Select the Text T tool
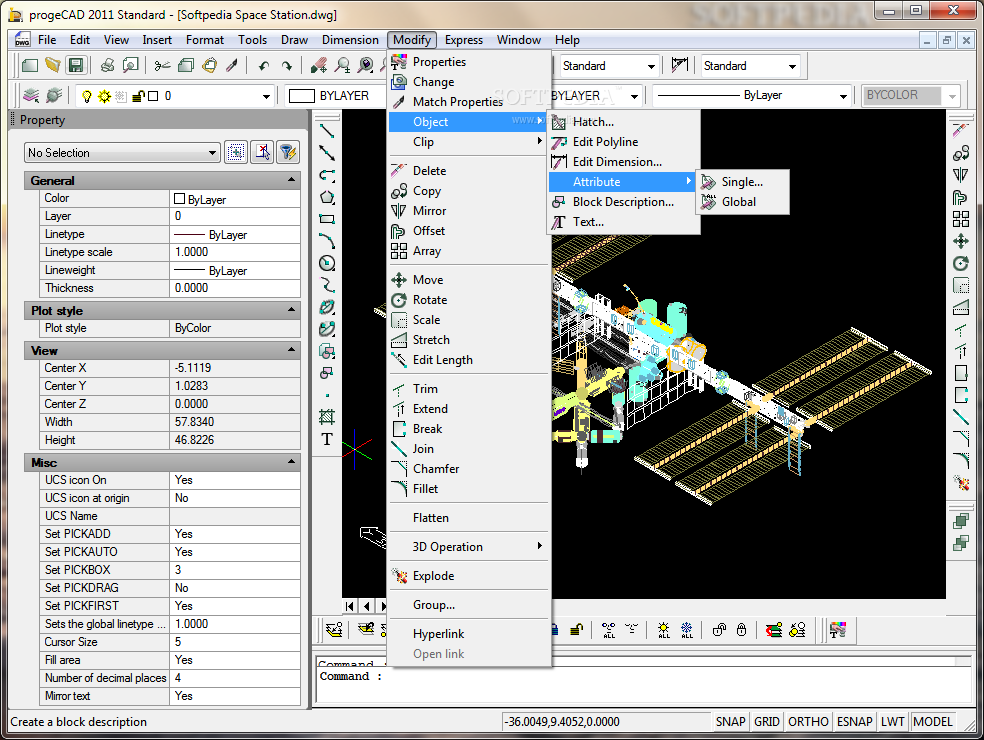Screen dimensions: 984x740 pyautogui.click(x=327, y=439)
